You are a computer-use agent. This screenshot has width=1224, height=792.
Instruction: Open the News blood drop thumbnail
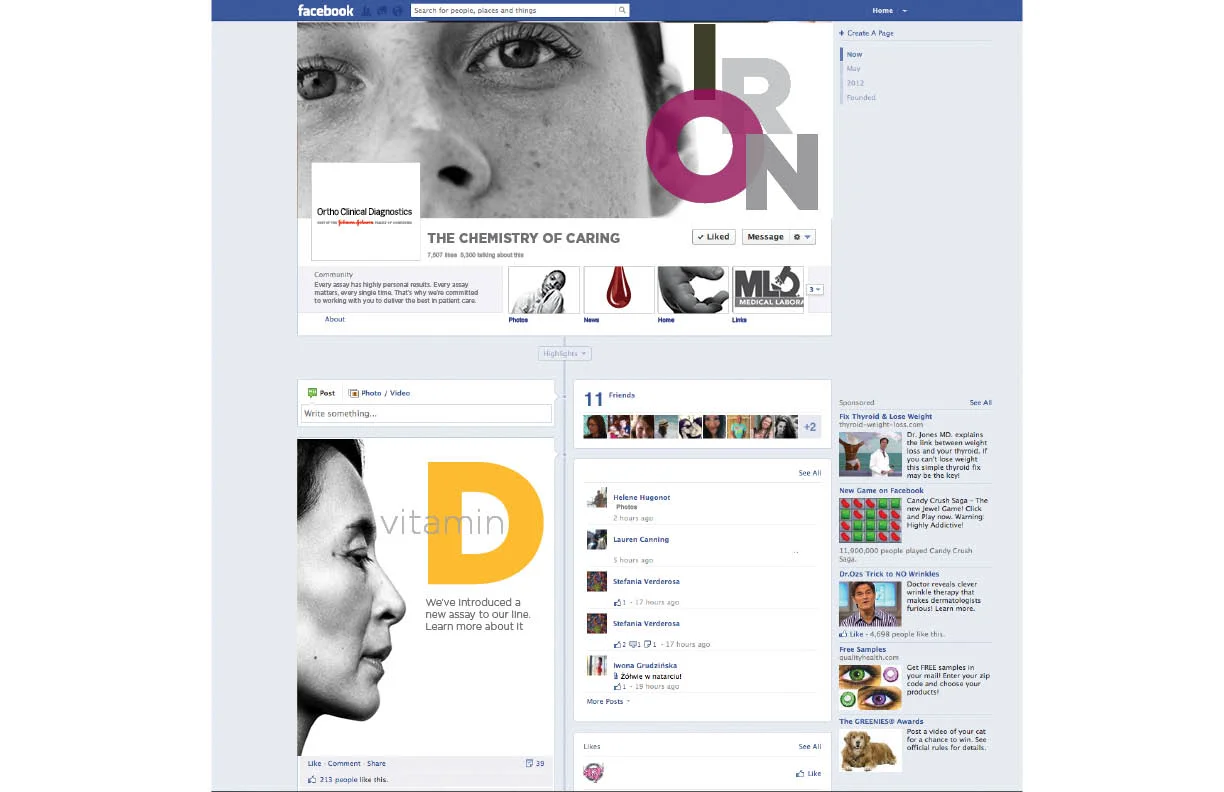tap(619, 290)
